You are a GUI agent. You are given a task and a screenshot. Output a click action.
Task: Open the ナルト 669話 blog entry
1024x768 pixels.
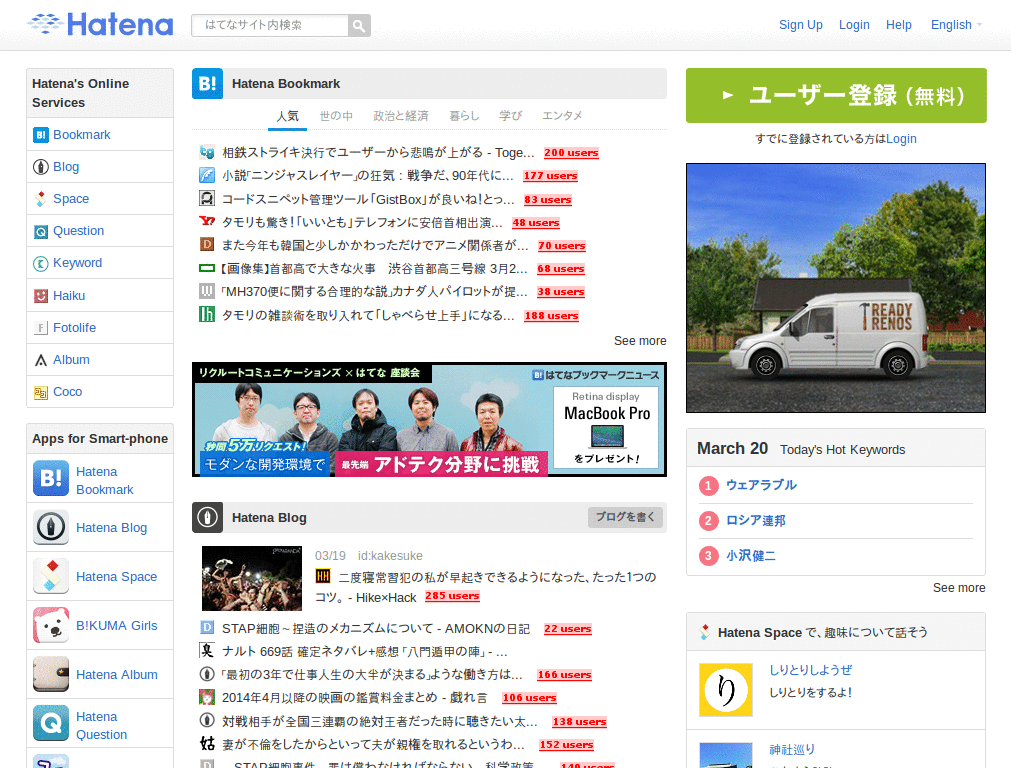(365, 652)
